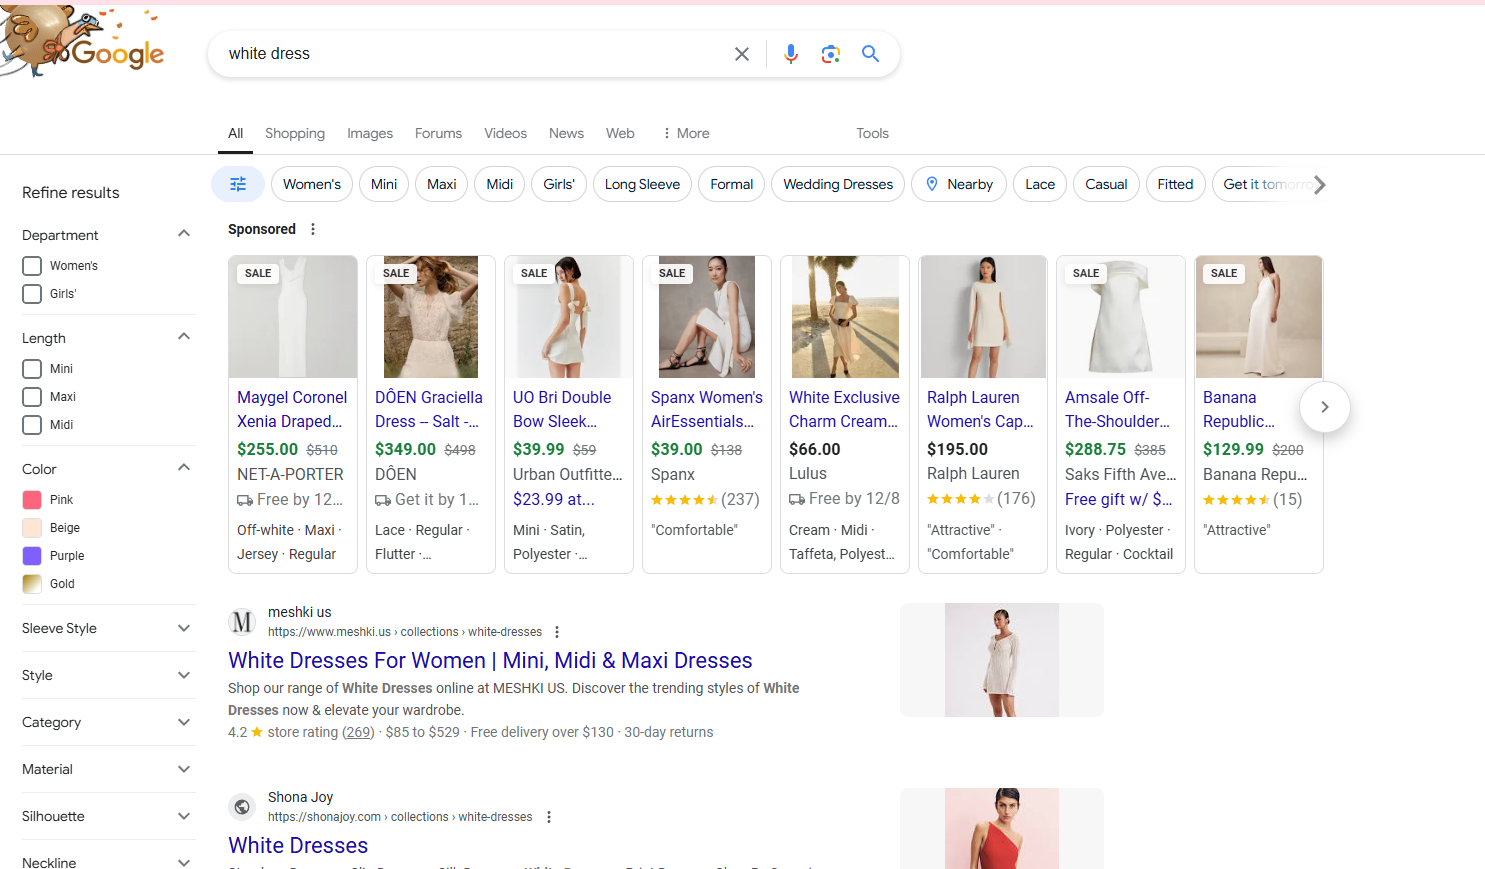The image size is (1485, 869).
Task: Check the Mini length filter
Action: click(32, 369)
